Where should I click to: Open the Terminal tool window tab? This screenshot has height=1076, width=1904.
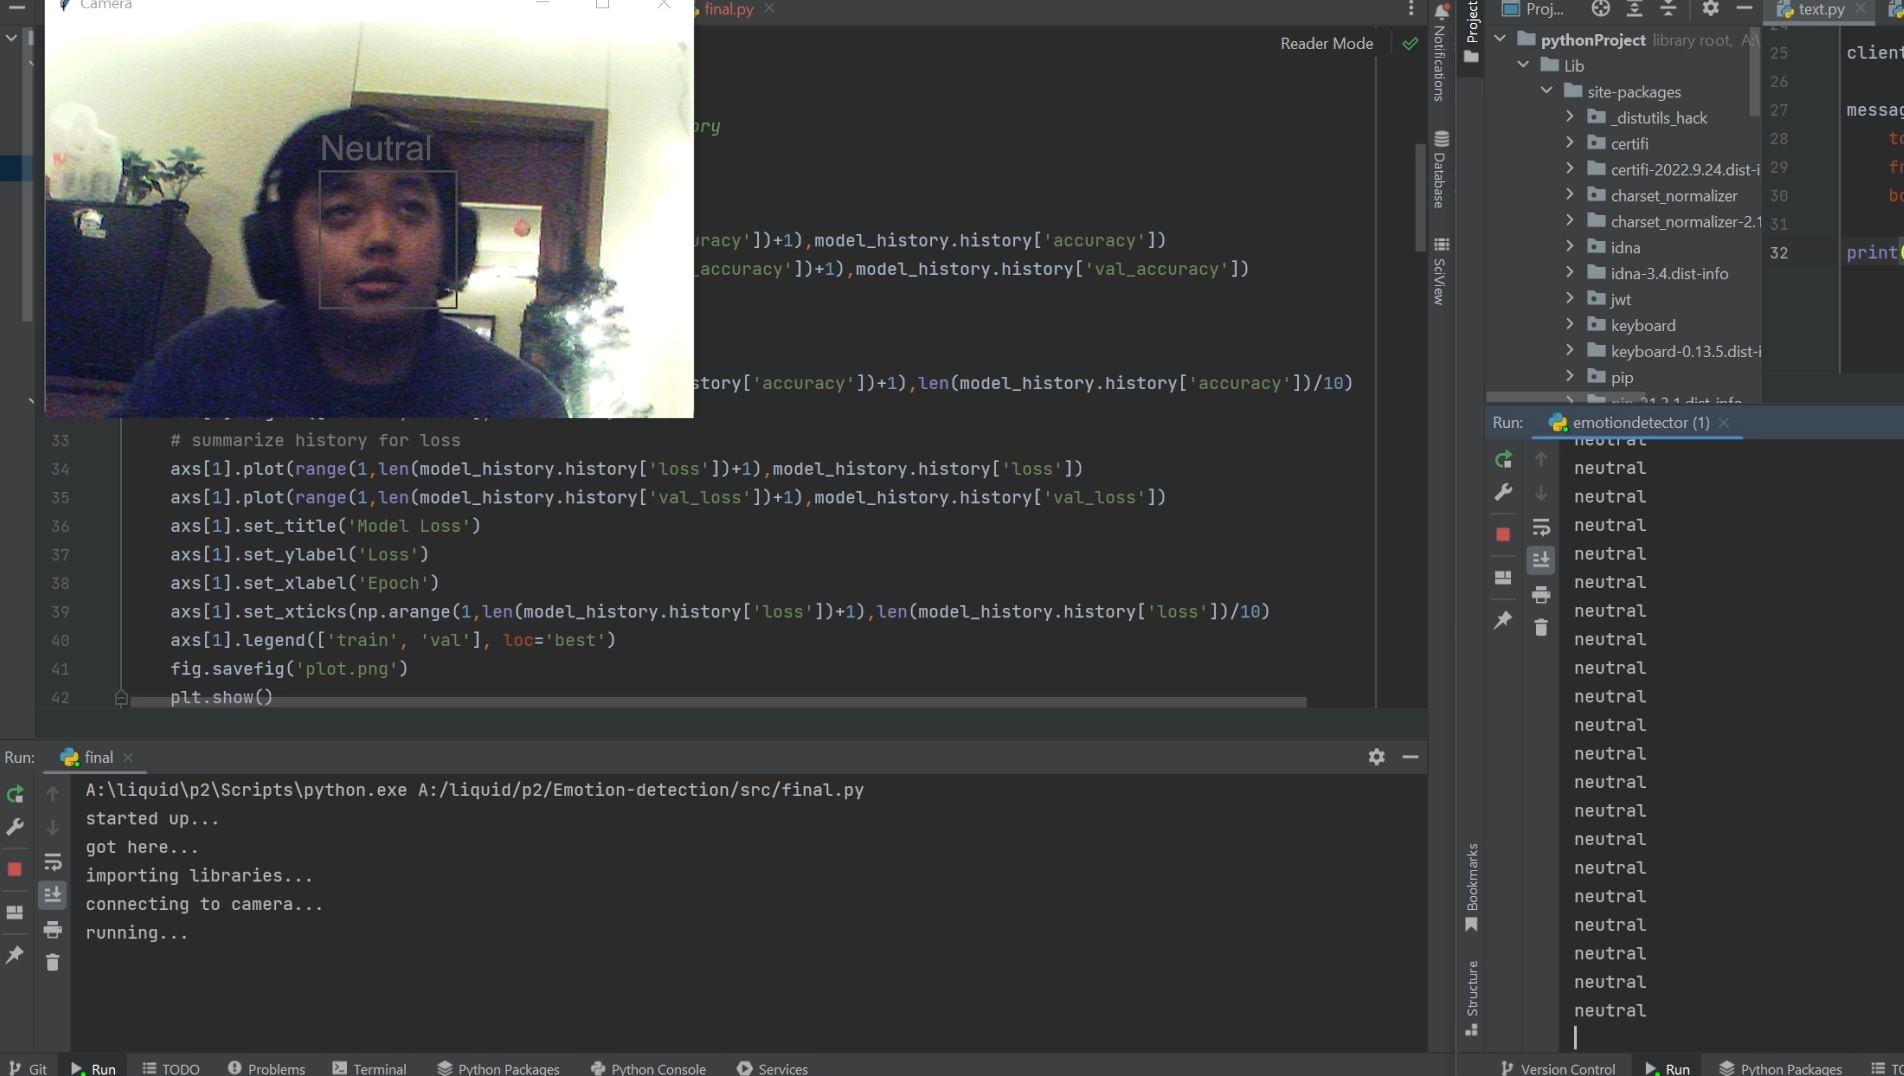[x=369, y=1068]
